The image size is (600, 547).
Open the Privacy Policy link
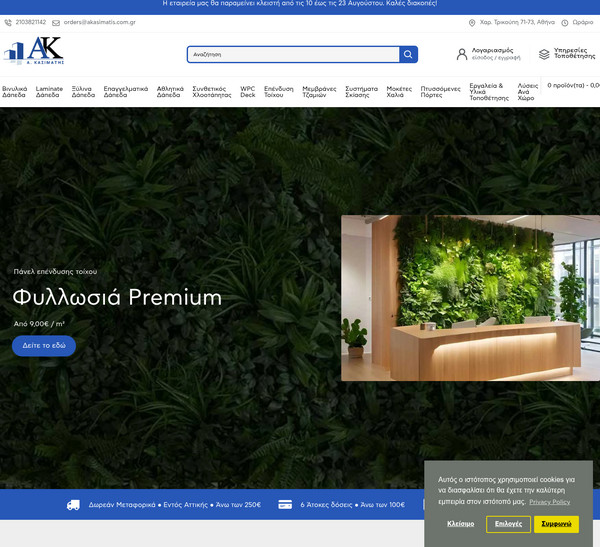tap(549, 502)
